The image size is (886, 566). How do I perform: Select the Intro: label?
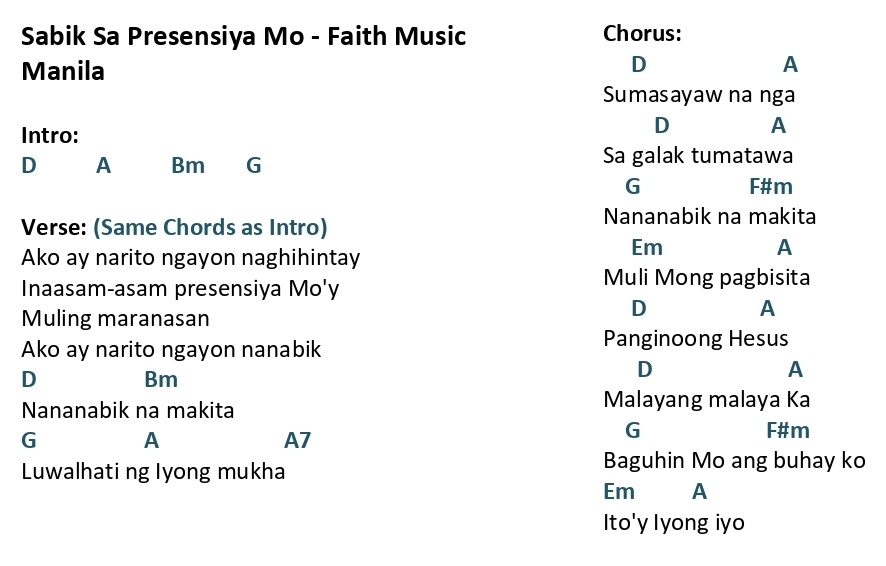pos(50,136)
